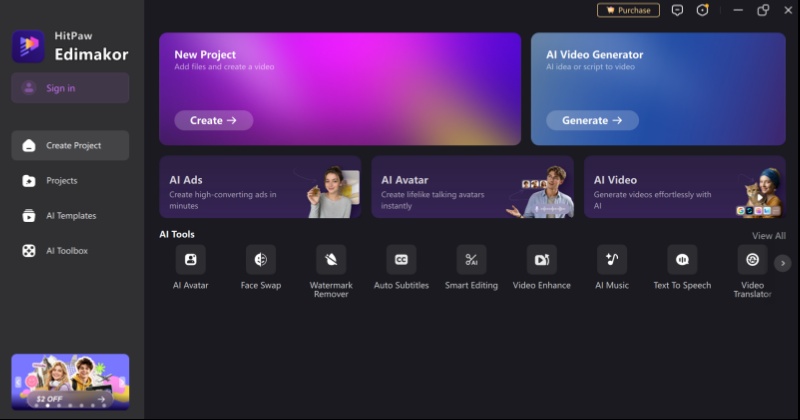
Task: Open the AI Music tool
Action: [x=612, y=260]
